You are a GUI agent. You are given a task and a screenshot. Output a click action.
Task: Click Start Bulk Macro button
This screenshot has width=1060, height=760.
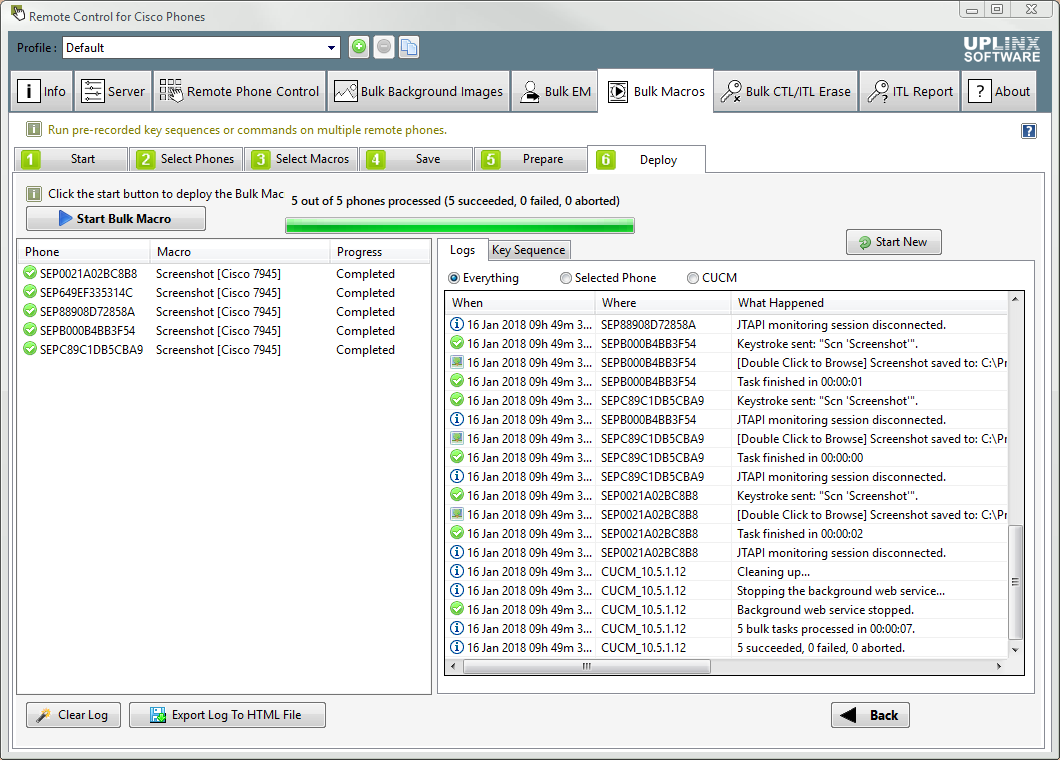click(116, 218)
